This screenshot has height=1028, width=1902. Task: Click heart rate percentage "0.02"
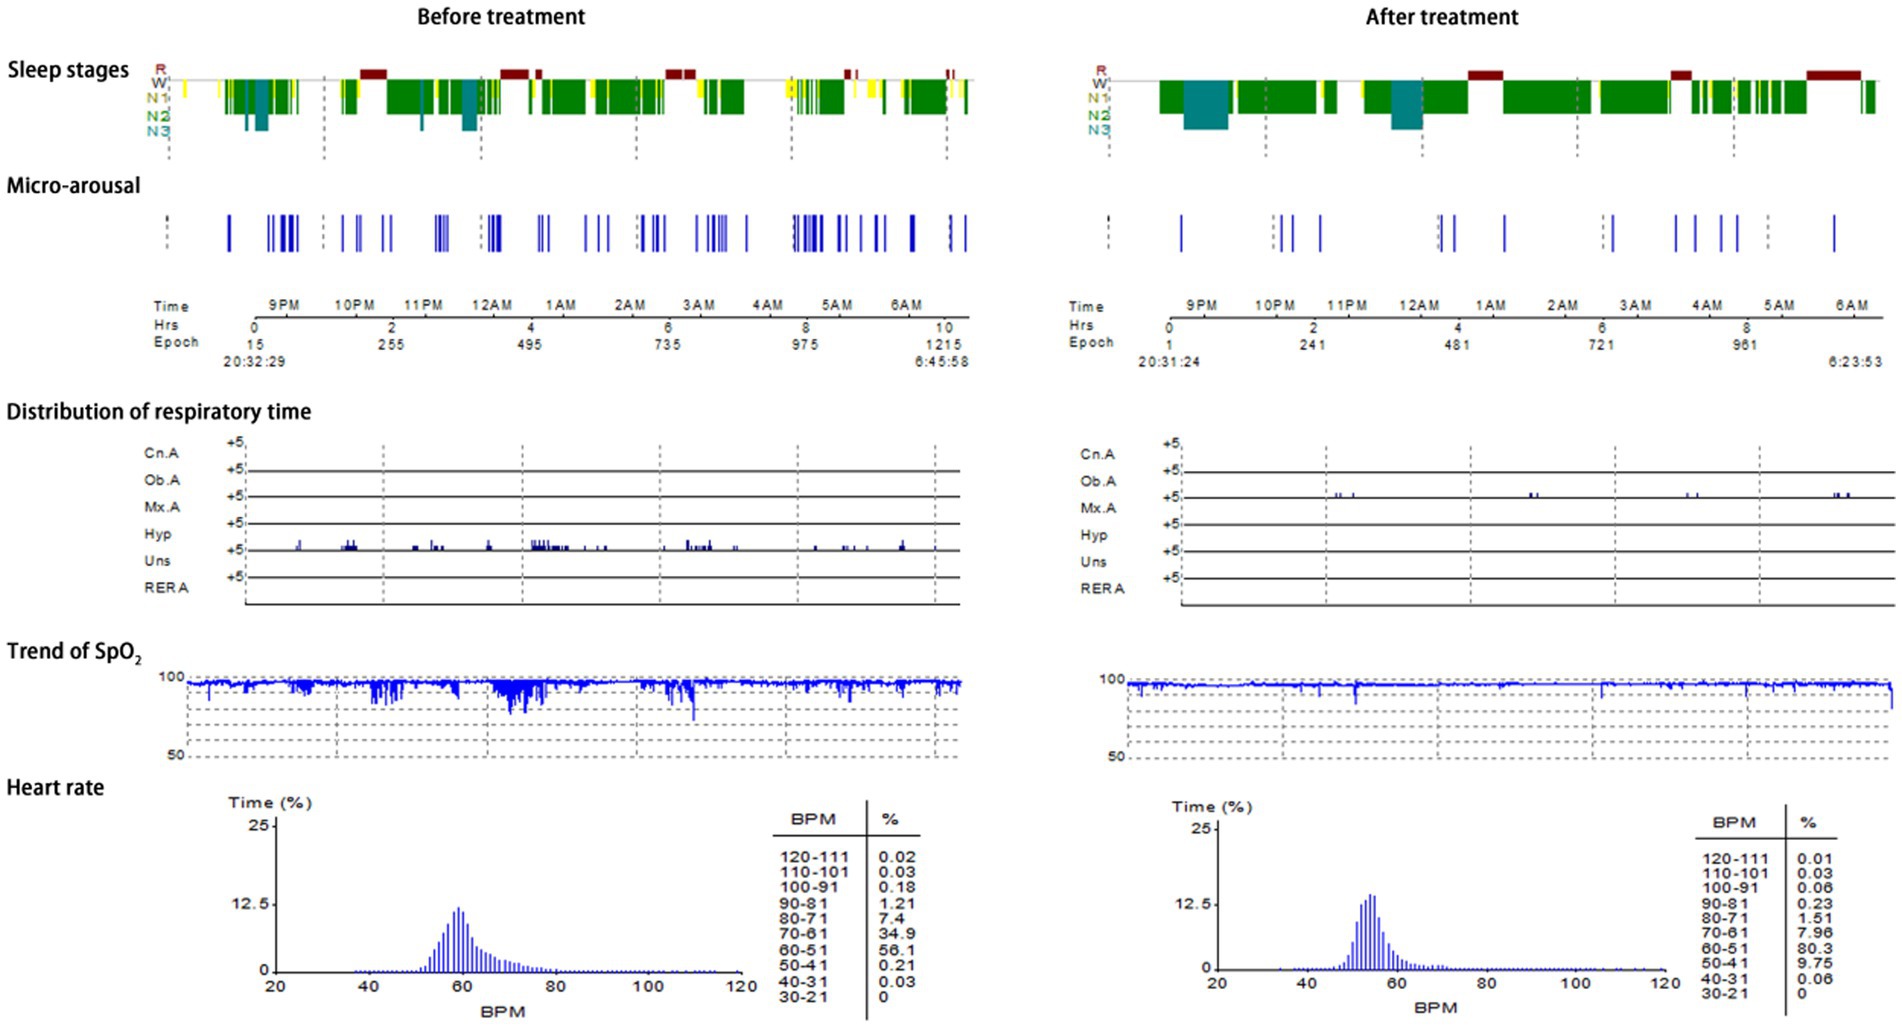[x=897, y=856]
